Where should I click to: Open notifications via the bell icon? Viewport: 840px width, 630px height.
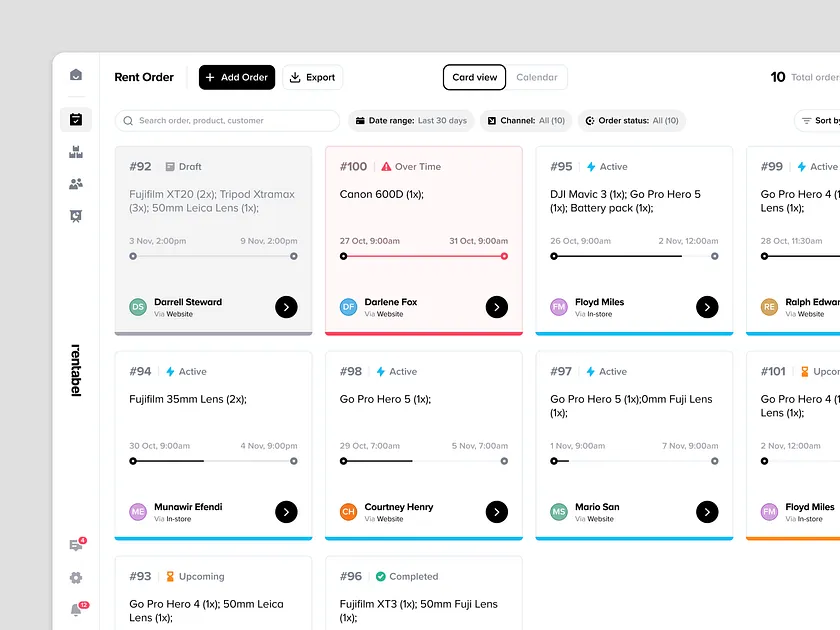point(75,610)
